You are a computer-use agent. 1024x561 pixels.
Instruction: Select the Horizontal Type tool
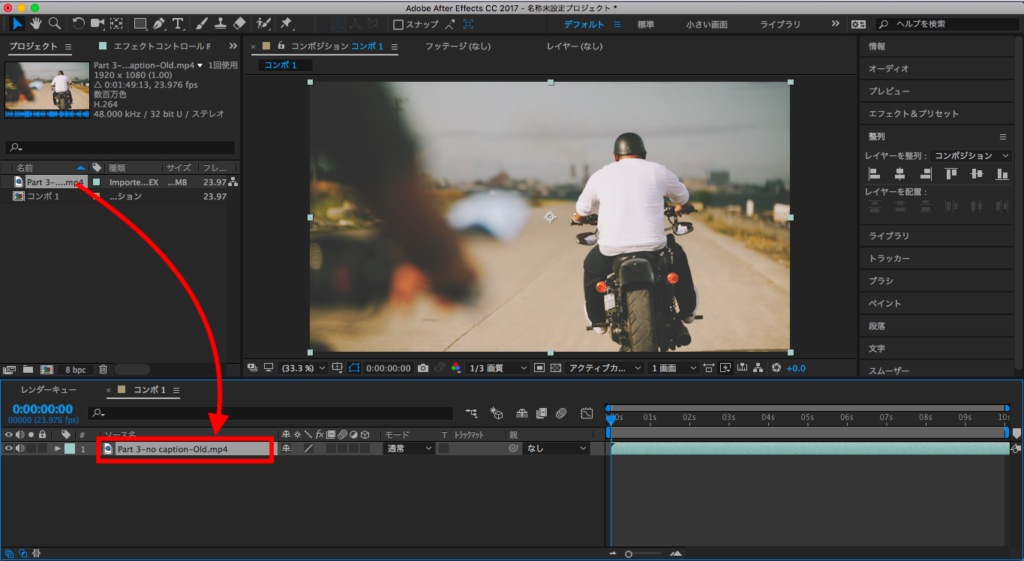point(178,23)
